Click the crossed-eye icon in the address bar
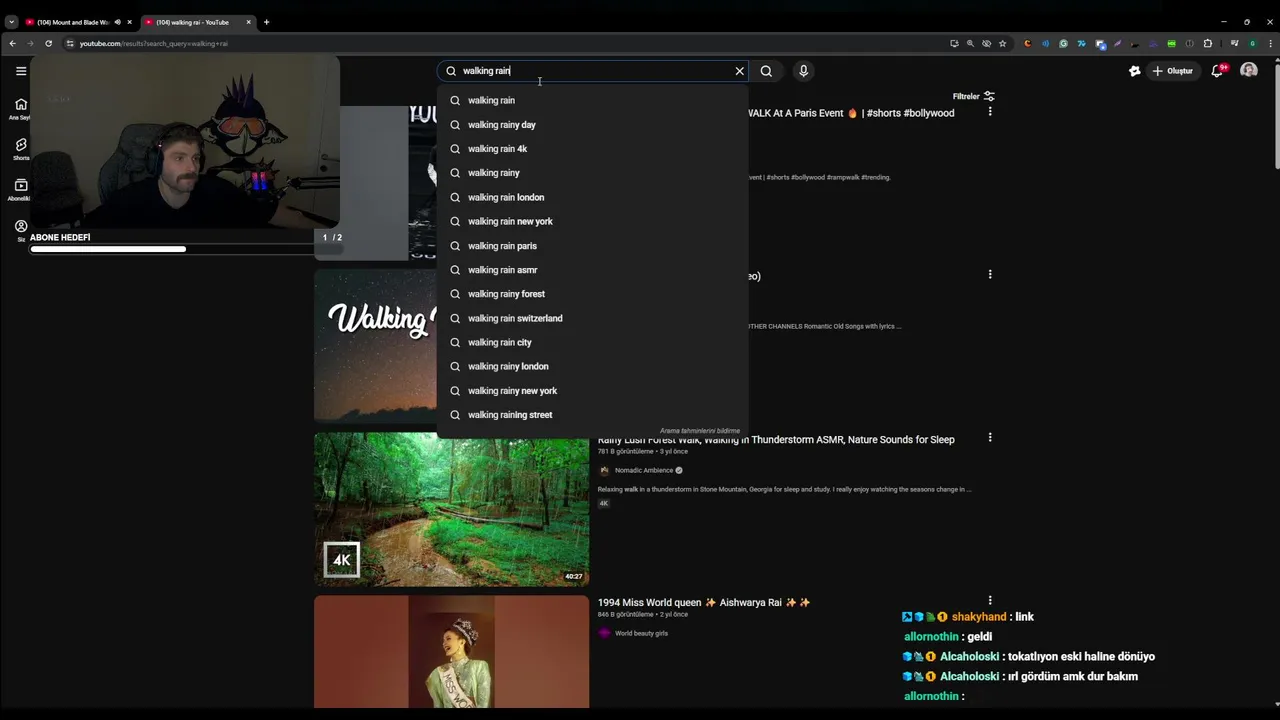1280x720 pixels. click(x=986, y=43)
